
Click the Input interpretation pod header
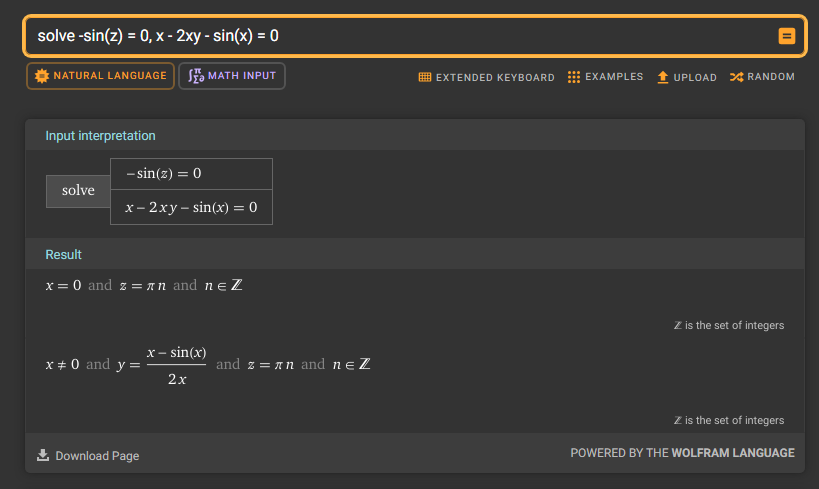(101, 136)
